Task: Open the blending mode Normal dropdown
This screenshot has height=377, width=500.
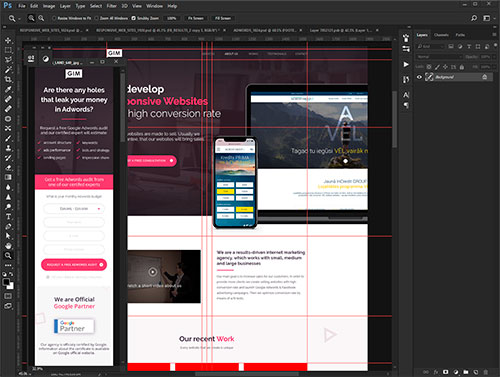Action: click(439, 57)
